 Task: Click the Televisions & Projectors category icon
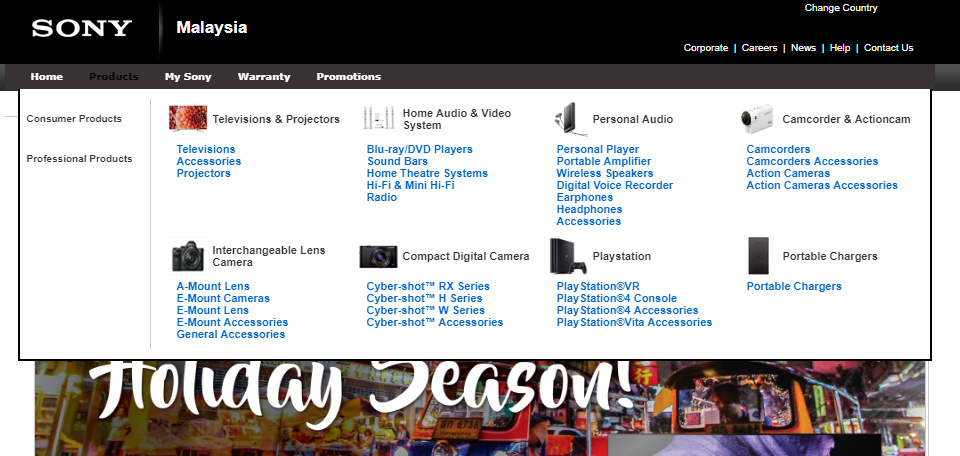point(187,119)
